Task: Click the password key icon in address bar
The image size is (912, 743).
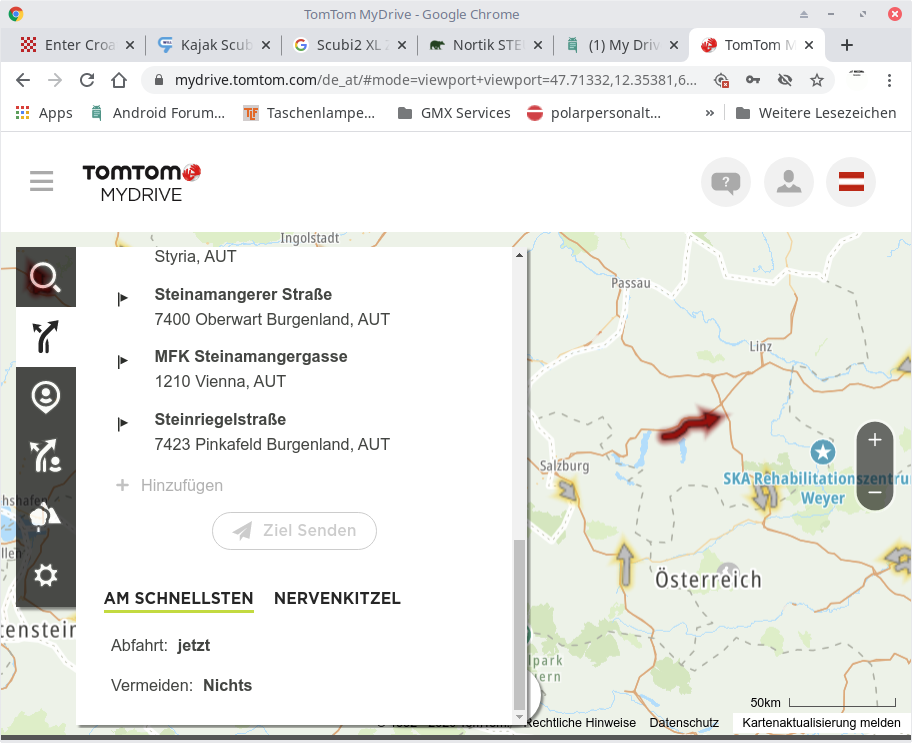Action: [x=753, y=80]
